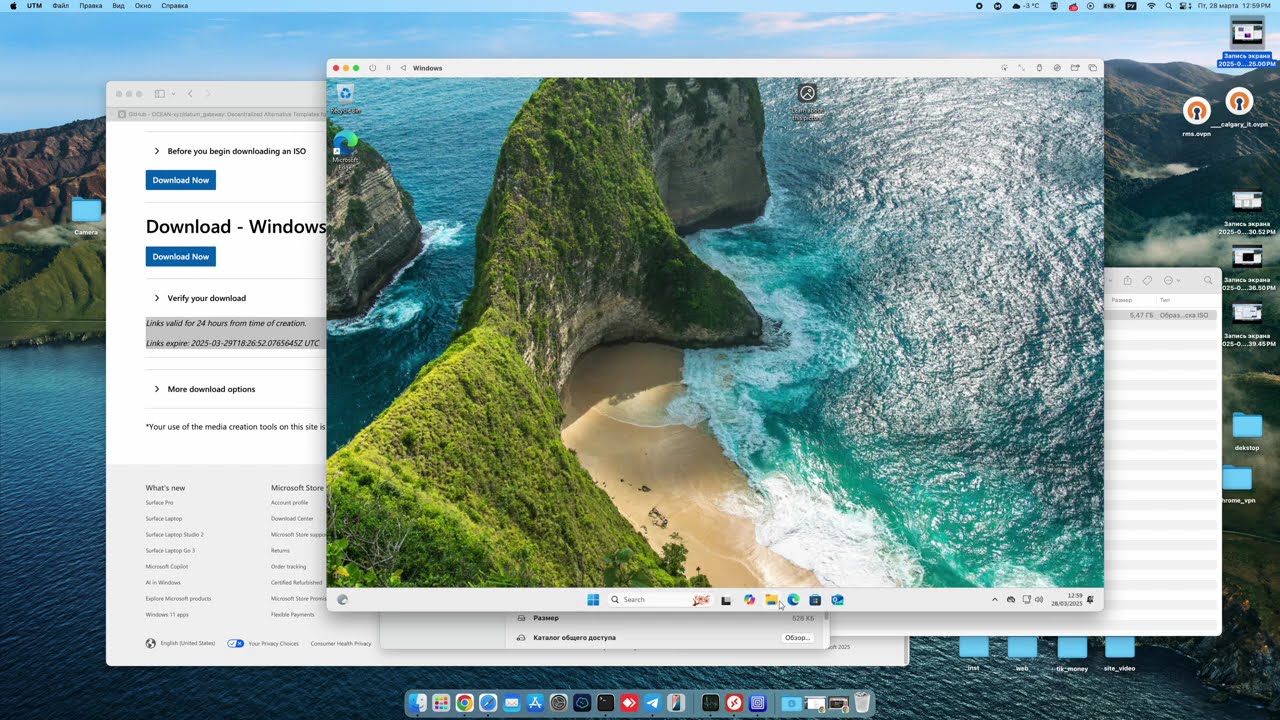Click English (United States) language selector
The width and height of the screenshot is (1280, 720).
pos(181,644)
